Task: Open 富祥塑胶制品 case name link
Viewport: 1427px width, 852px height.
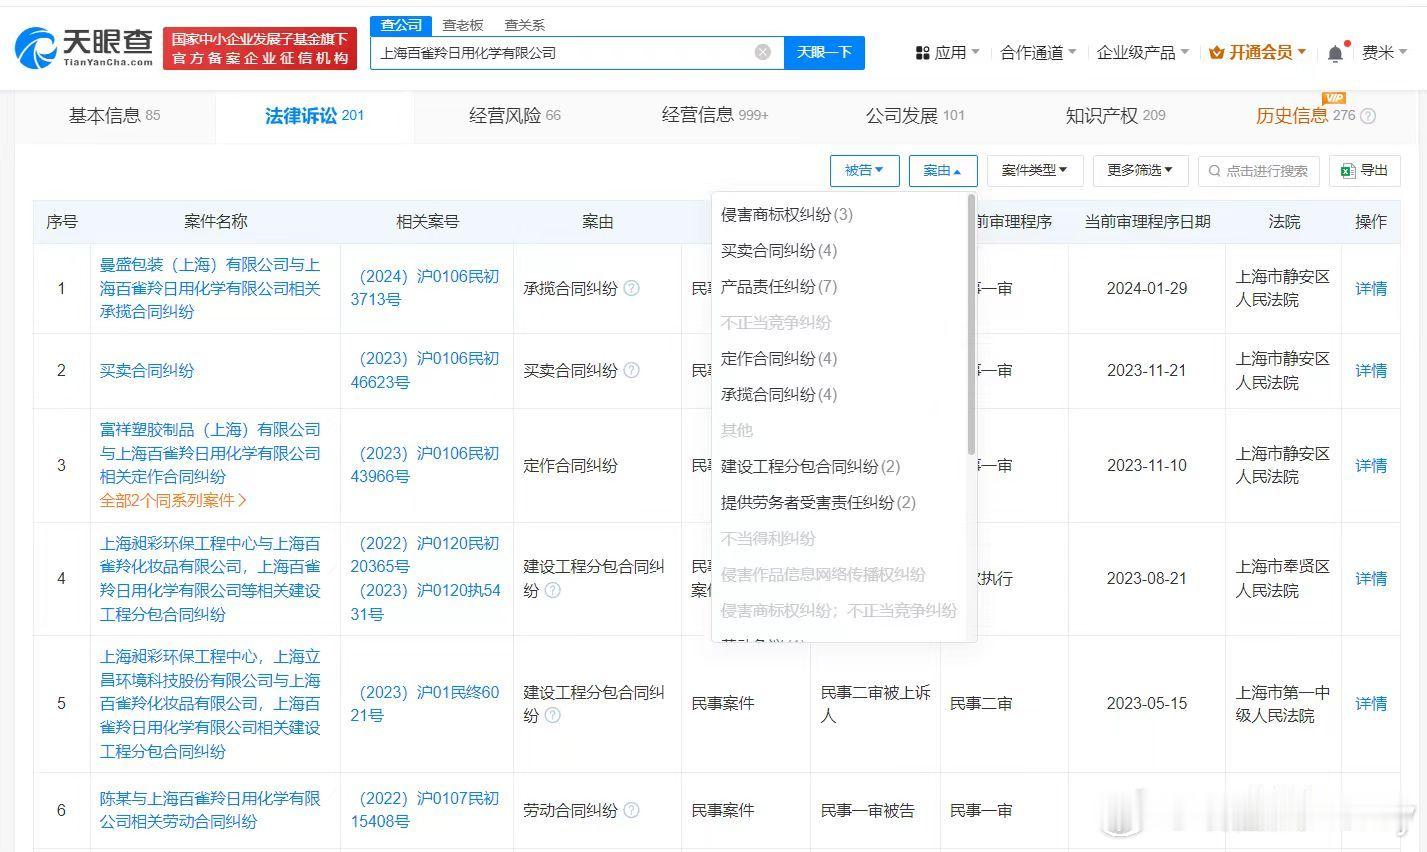Action: pos(210,453)
